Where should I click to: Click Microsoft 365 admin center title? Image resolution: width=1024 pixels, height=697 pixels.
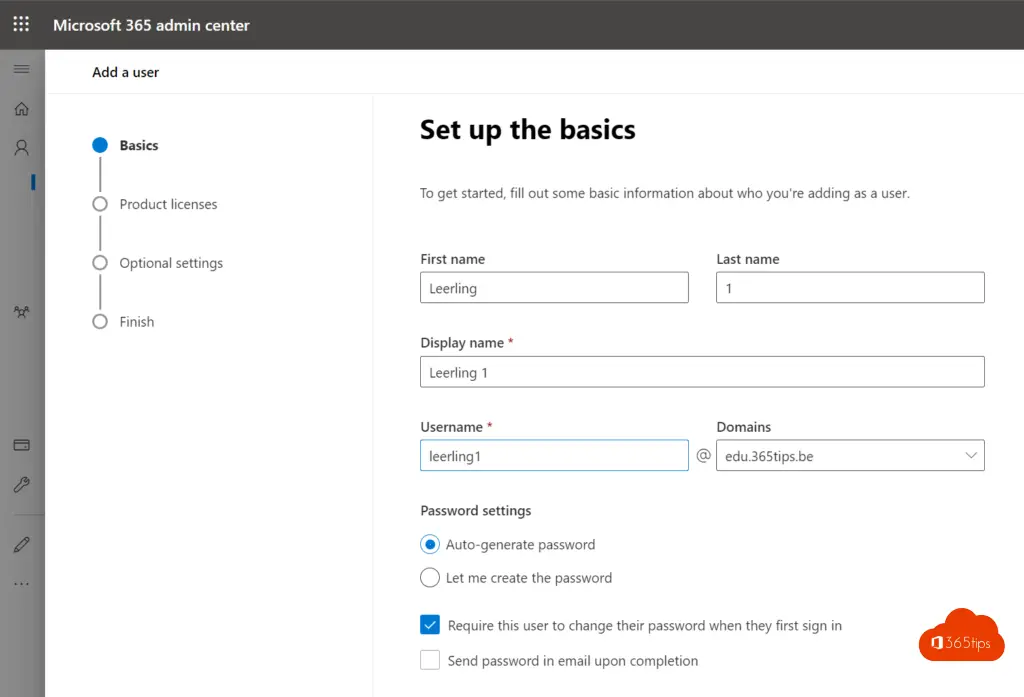point(151,25)
